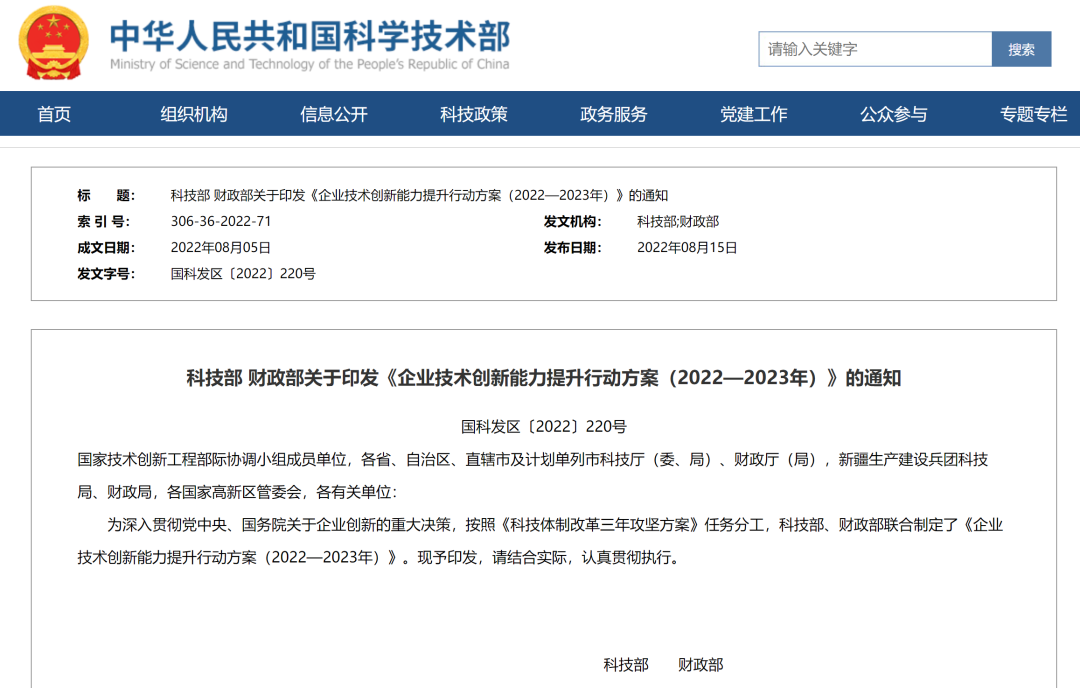Click the title value in the metadata box
1080x688 pixels.
(x=419, y=195)
